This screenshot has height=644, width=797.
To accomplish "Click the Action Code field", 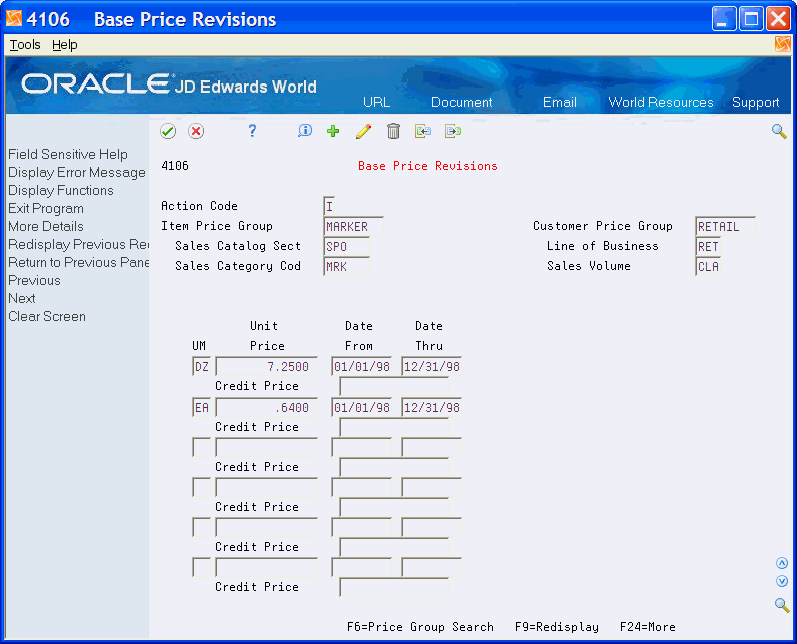I will pyautogui.click(x=329, y=206).
